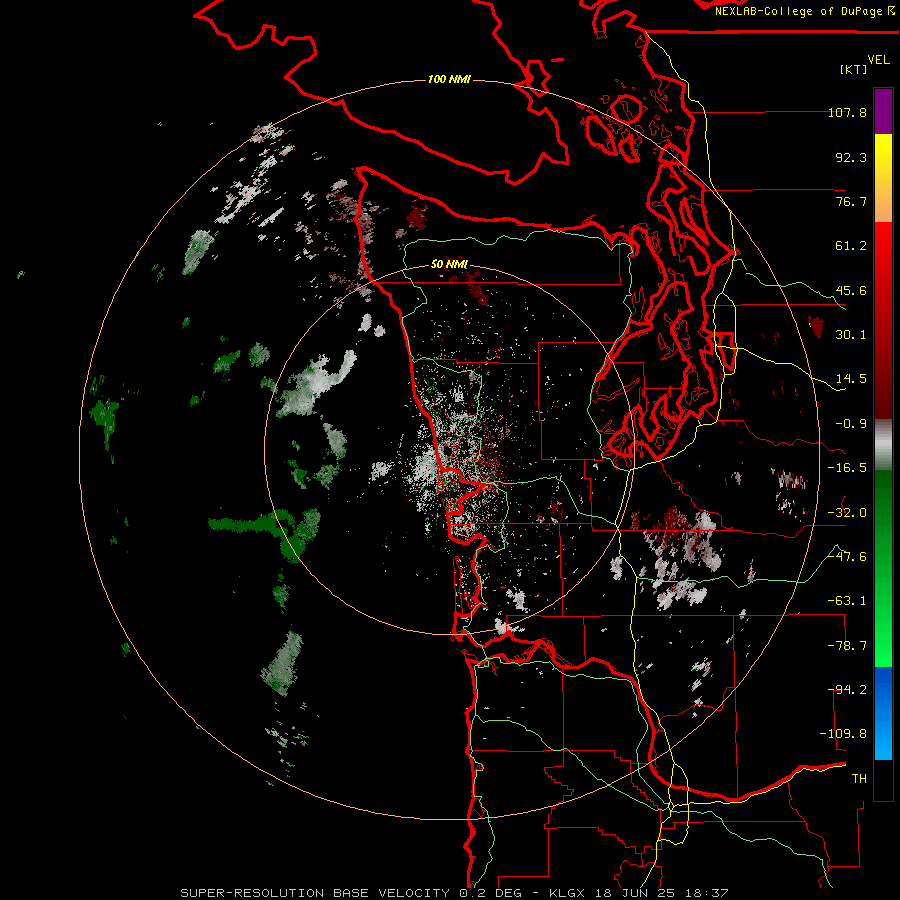900x900 pixels.
Task: Select the -63.1 scale value
Action: point(847,601)
